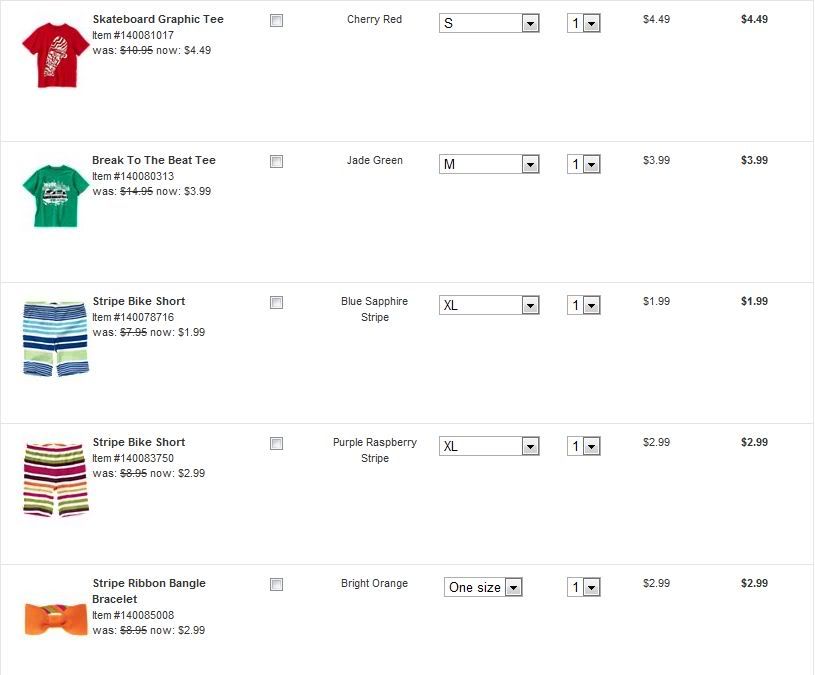This screenshot has width=815, height=675.
Task: Click the orange Ribbon Bangle Bracelet image
Action: (56, 618)
